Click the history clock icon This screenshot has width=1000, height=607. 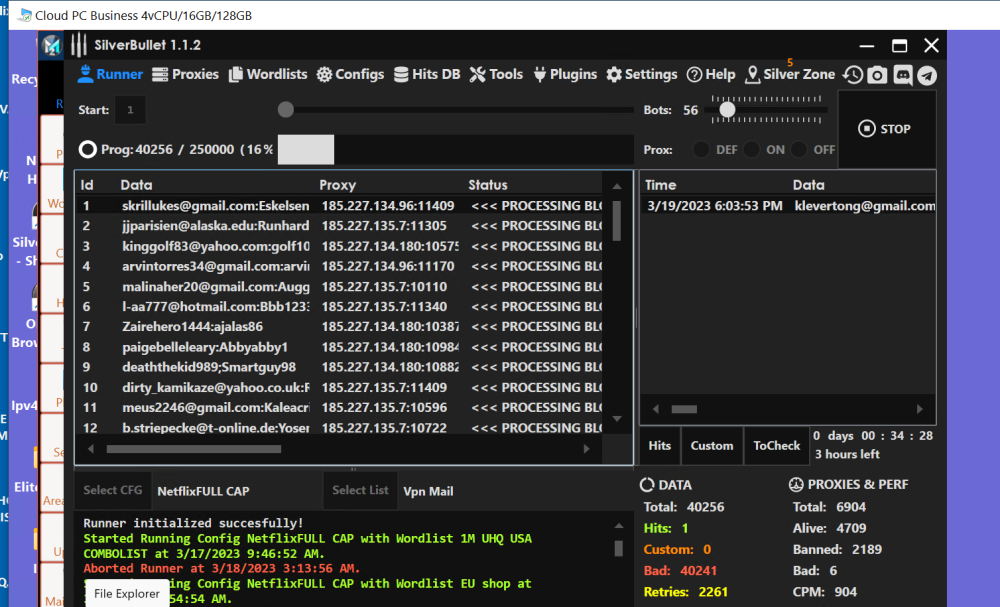(x=852, y=75)
